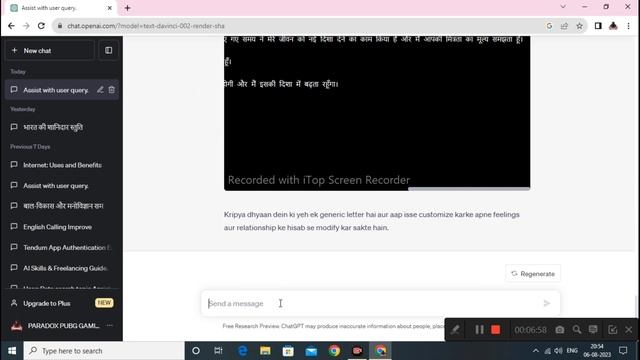Click the ENG language indicator

(x=572, y=351)
